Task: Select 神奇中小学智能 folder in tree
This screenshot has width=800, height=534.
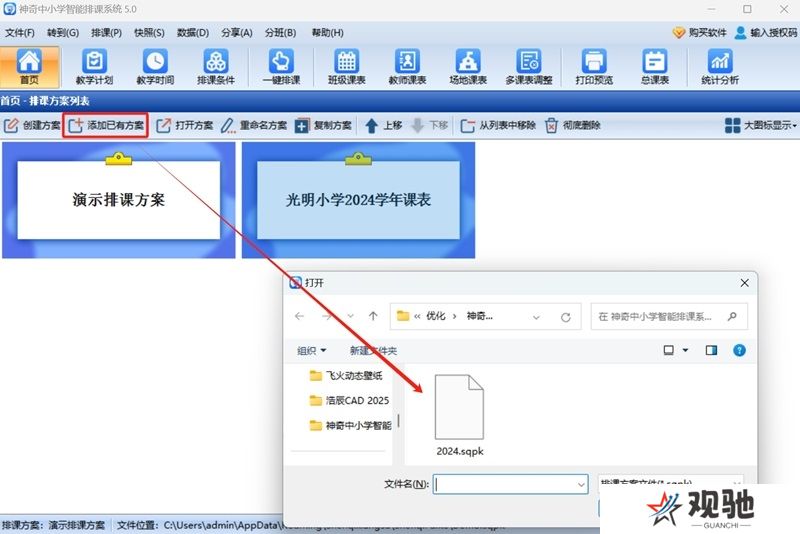Action: (x=351, y=425)
